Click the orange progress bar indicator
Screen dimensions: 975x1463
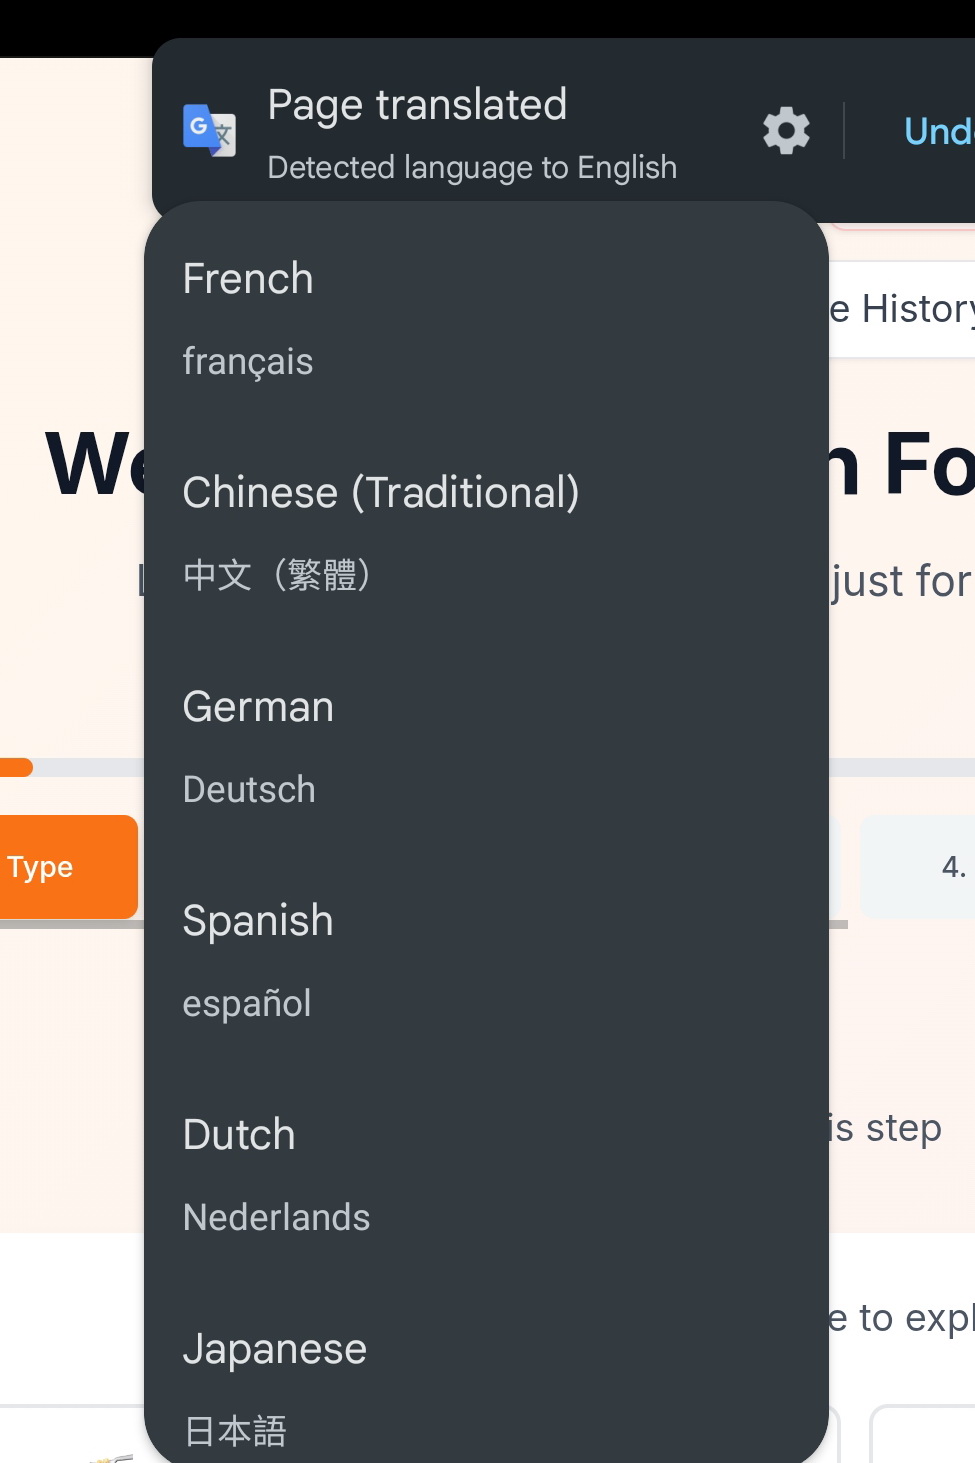[x=16, y=768]
